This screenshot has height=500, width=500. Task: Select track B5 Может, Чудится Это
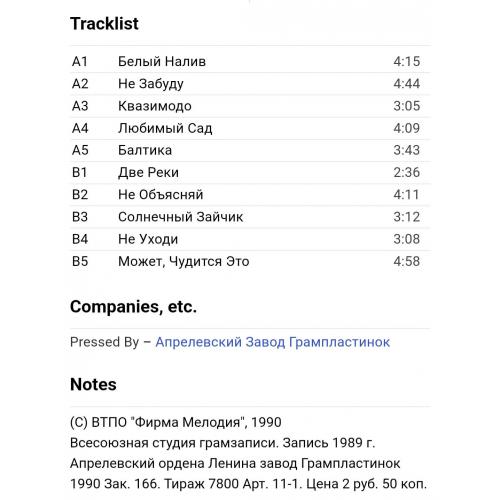click(x=250, y=261)
